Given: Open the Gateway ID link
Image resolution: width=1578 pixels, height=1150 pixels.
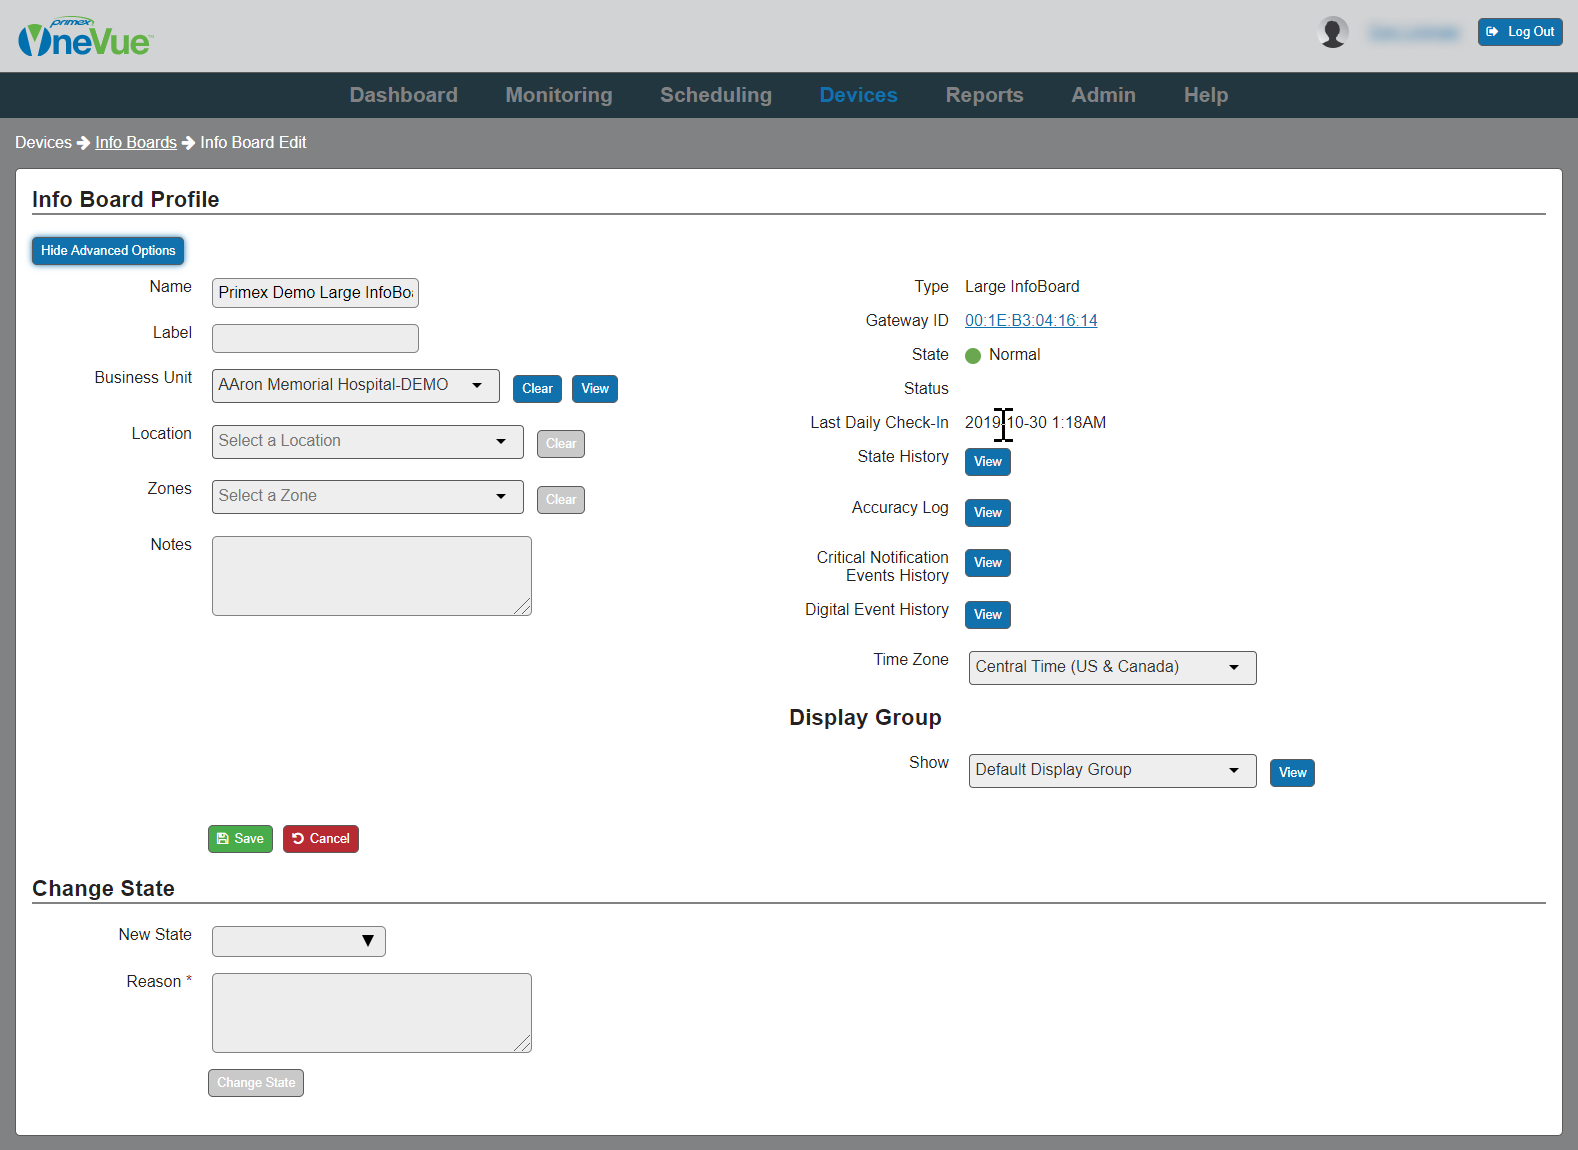Looking at the screenshot, I should click(1031, 321).
